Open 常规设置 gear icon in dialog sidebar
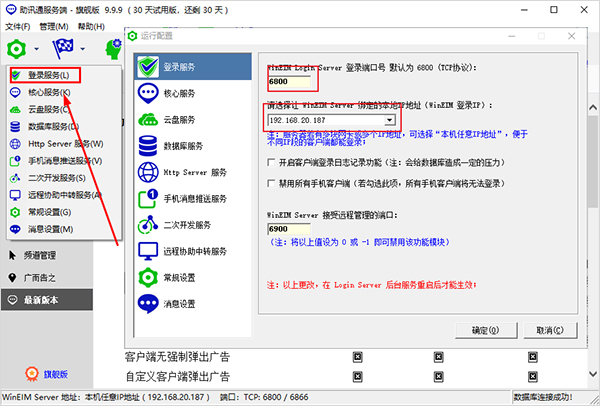The height and width of the screenshot is (406, 600). (x=148, y=277)
